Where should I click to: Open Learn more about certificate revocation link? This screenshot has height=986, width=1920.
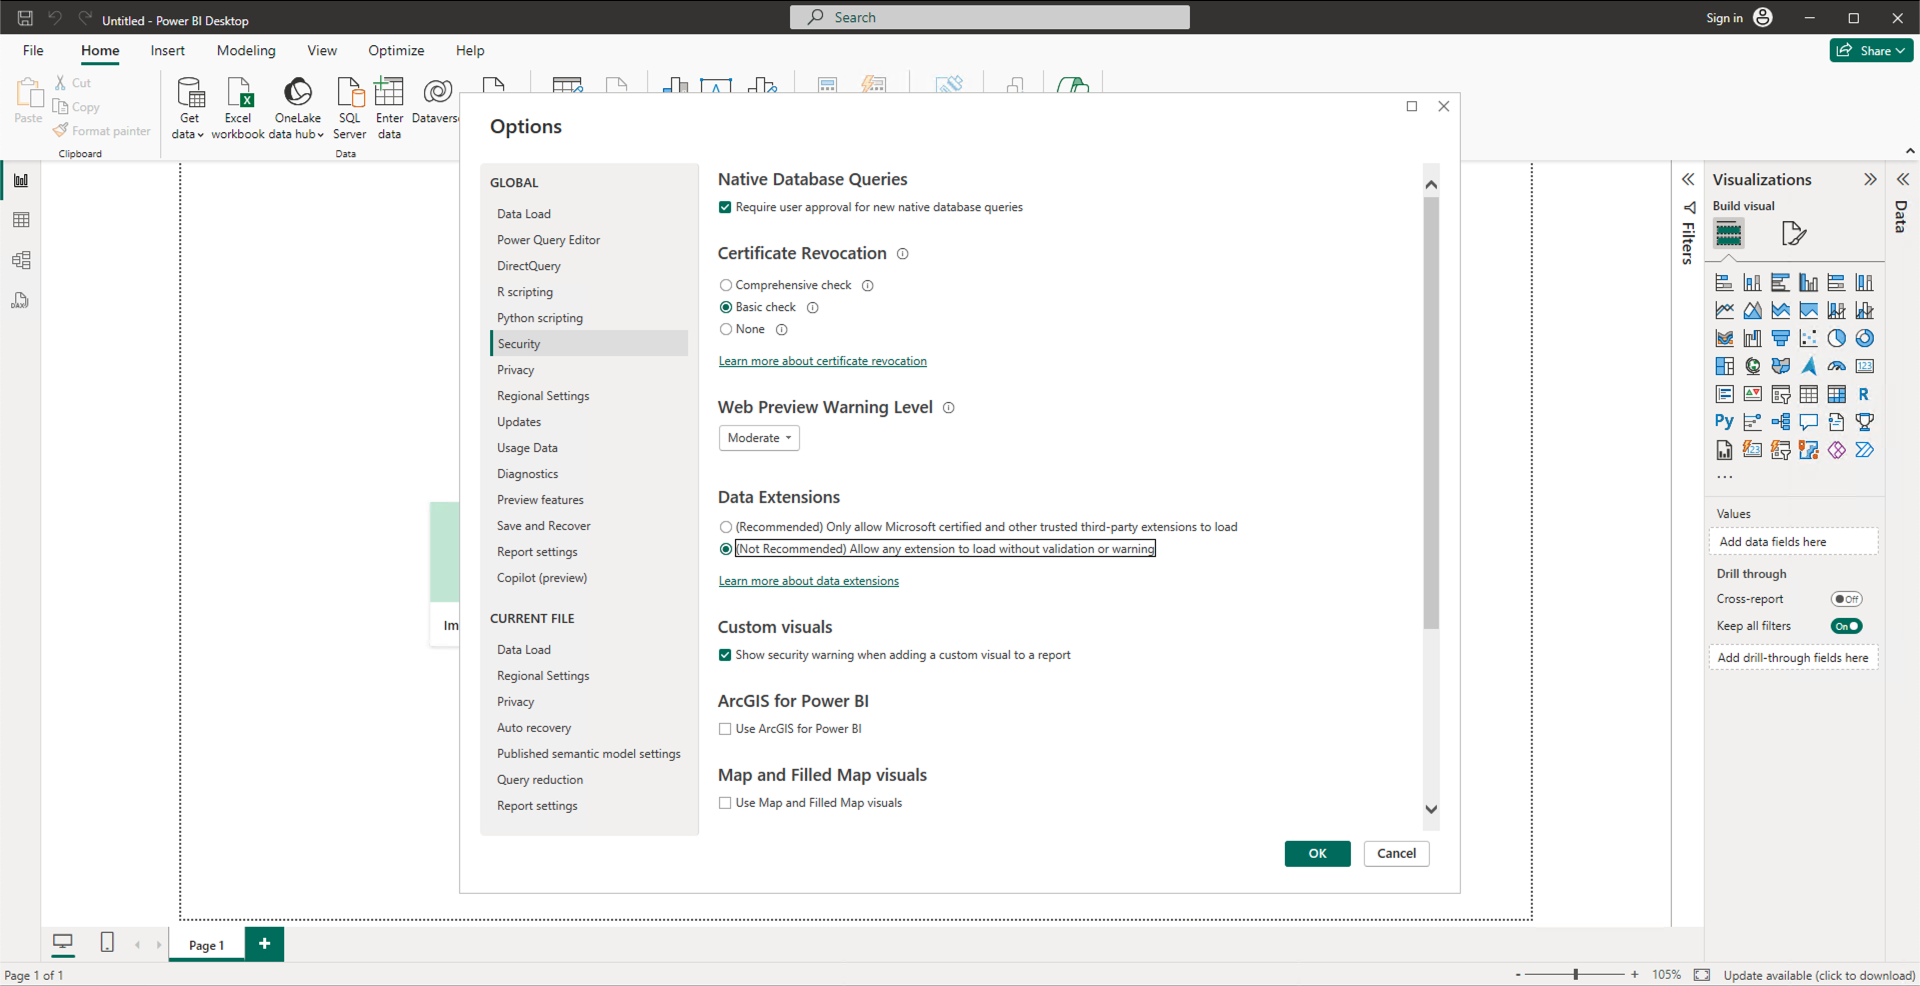tap(822, 362)
